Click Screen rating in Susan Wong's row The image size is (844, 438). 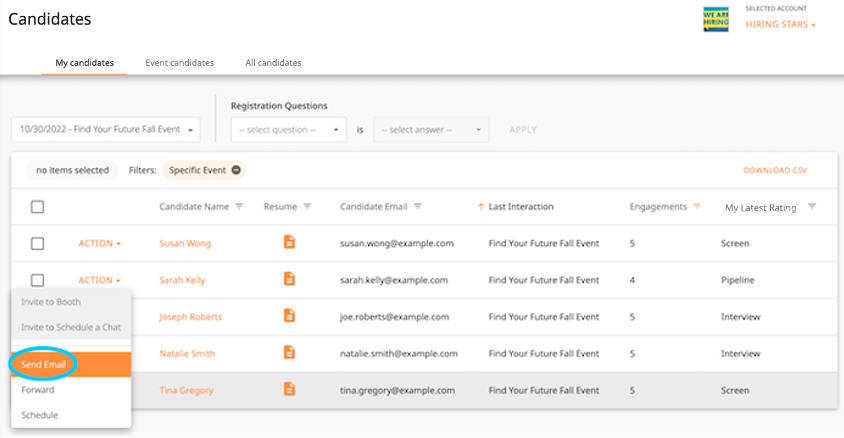pos(735,243)
